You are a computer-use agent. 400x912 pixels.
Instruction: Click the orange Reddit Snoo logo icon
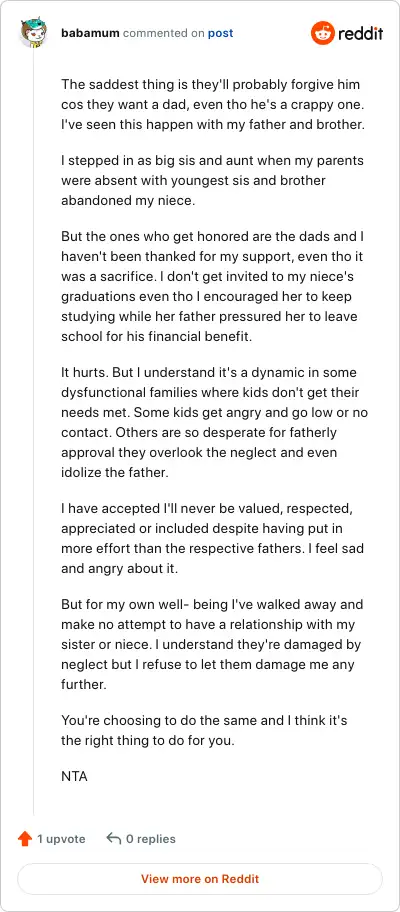click(x=322, y=33)
